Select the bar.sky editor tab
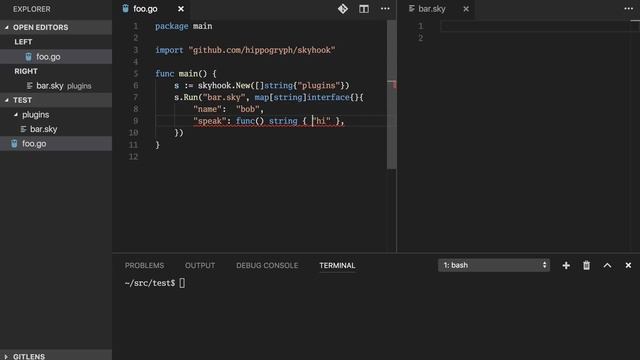This screenshot has height=360, width=640. point(437,9)
